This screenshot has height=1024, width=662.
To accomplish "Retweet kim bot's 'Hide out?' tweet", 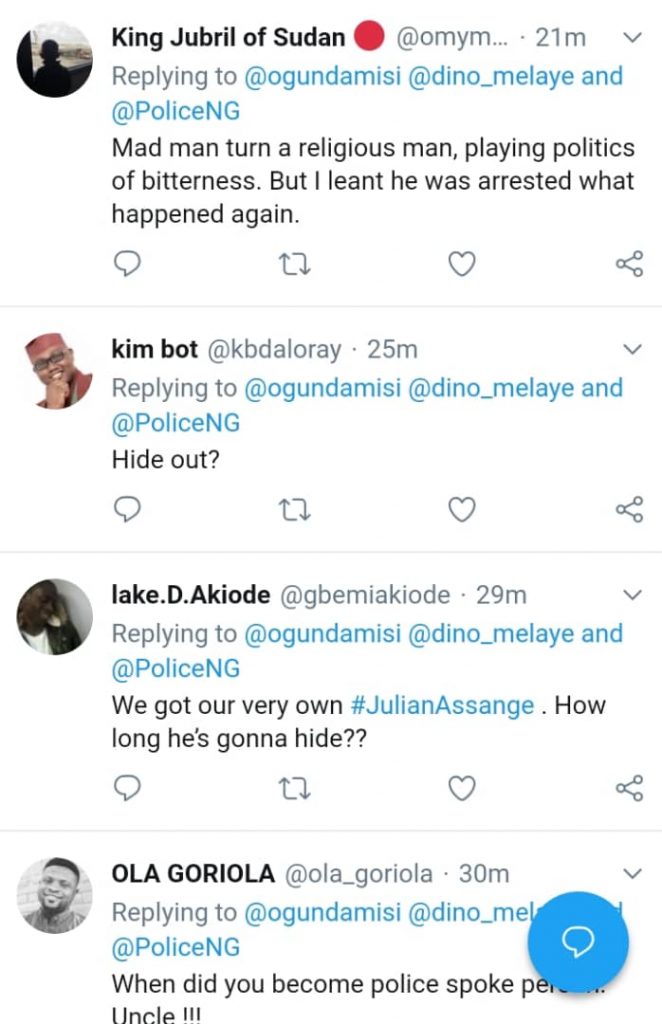I will pyautogui.click(x=293, y=510).
